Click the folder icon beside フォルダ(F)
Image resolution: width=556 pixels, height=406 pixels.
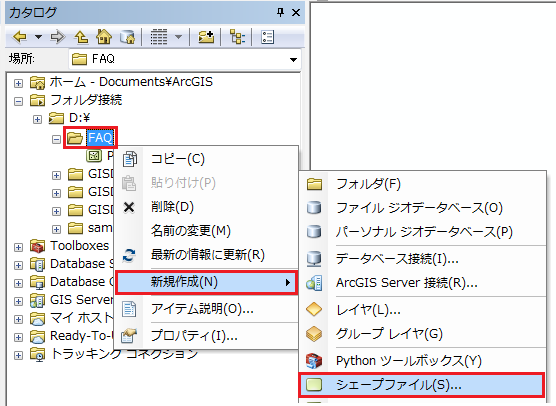pyautogui.click(x=315, y=184)
